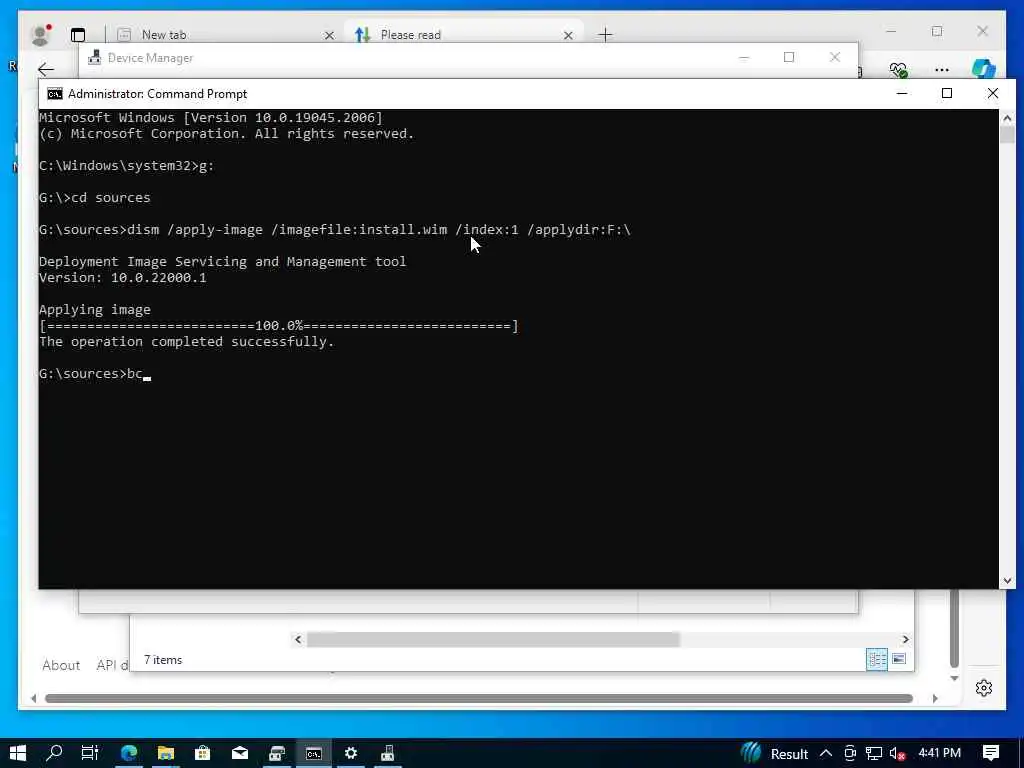Open the clock showing 4:41 PM
The image size is (1024, 768).
(939, 753)
